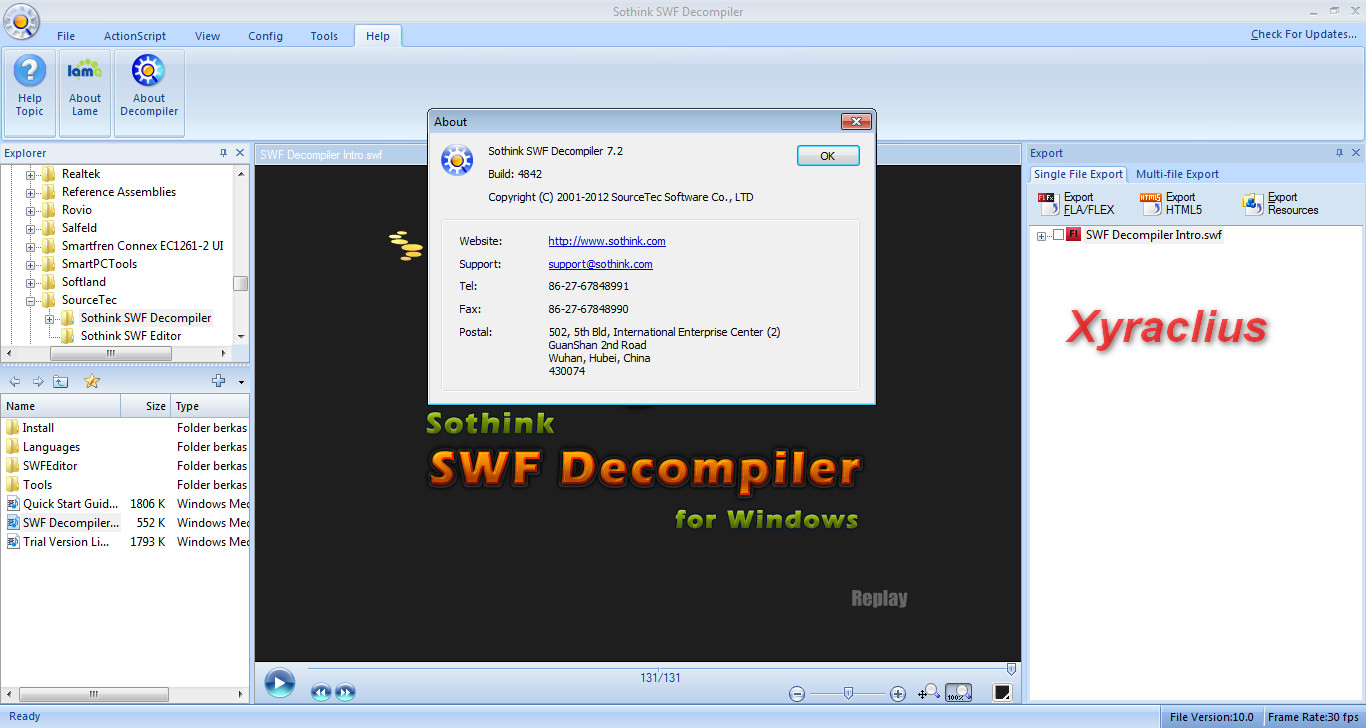Close the Export panel

coord(1356,153)
